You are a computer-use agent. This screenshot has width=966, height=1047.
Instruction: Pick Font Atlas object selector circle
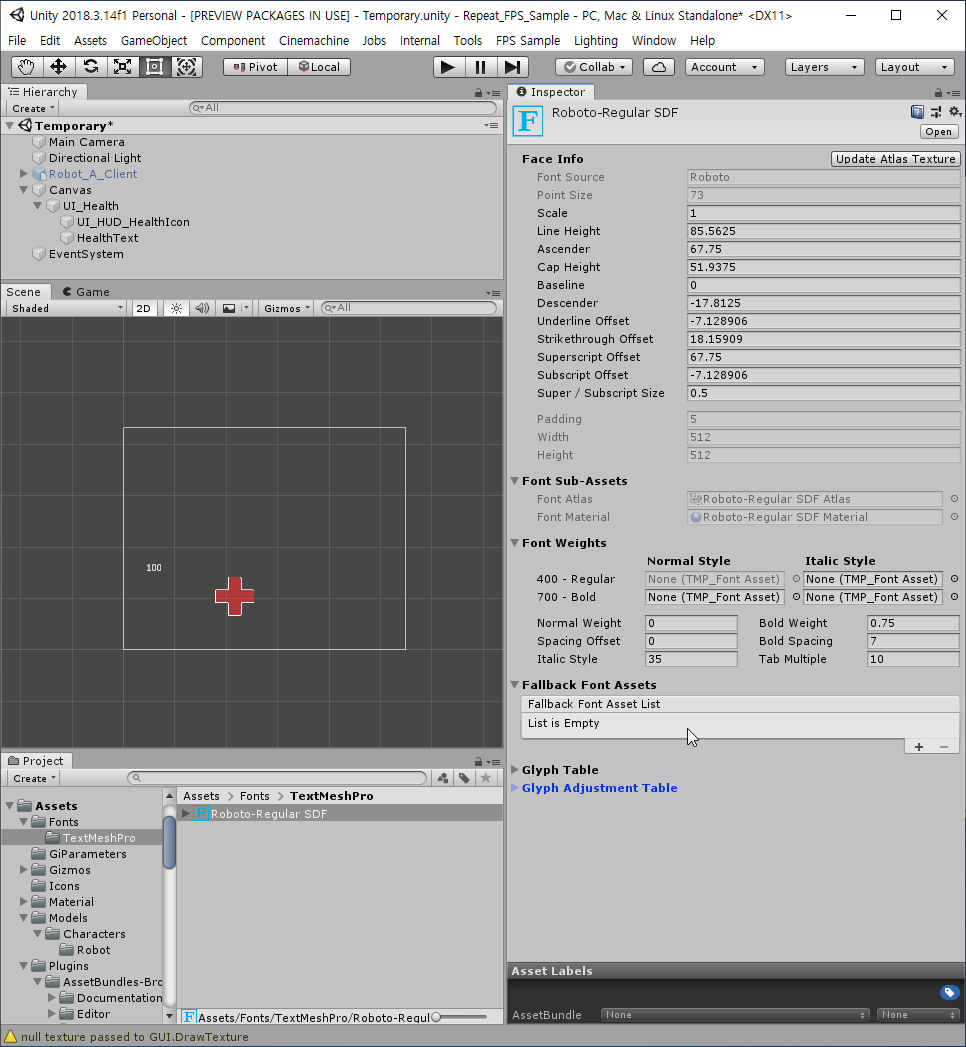[955, 499]
